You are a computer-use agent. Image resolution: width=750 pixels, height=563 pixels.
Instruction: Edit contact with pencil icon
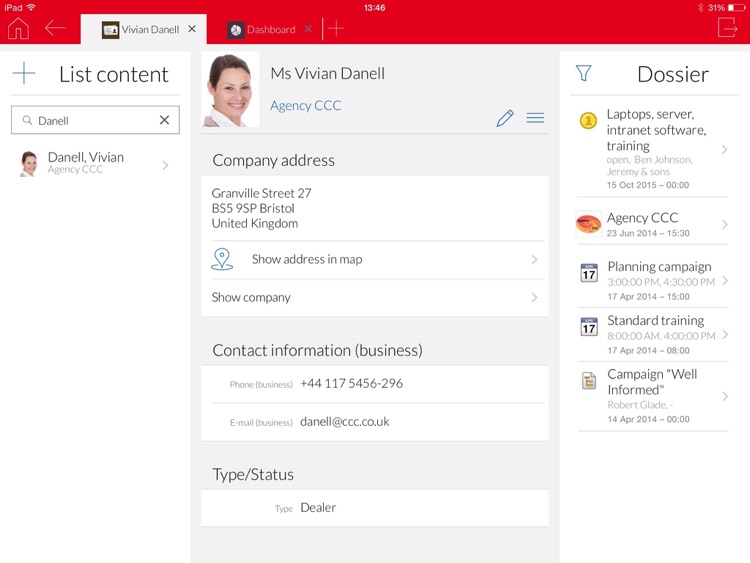click(x=505, y=118)
